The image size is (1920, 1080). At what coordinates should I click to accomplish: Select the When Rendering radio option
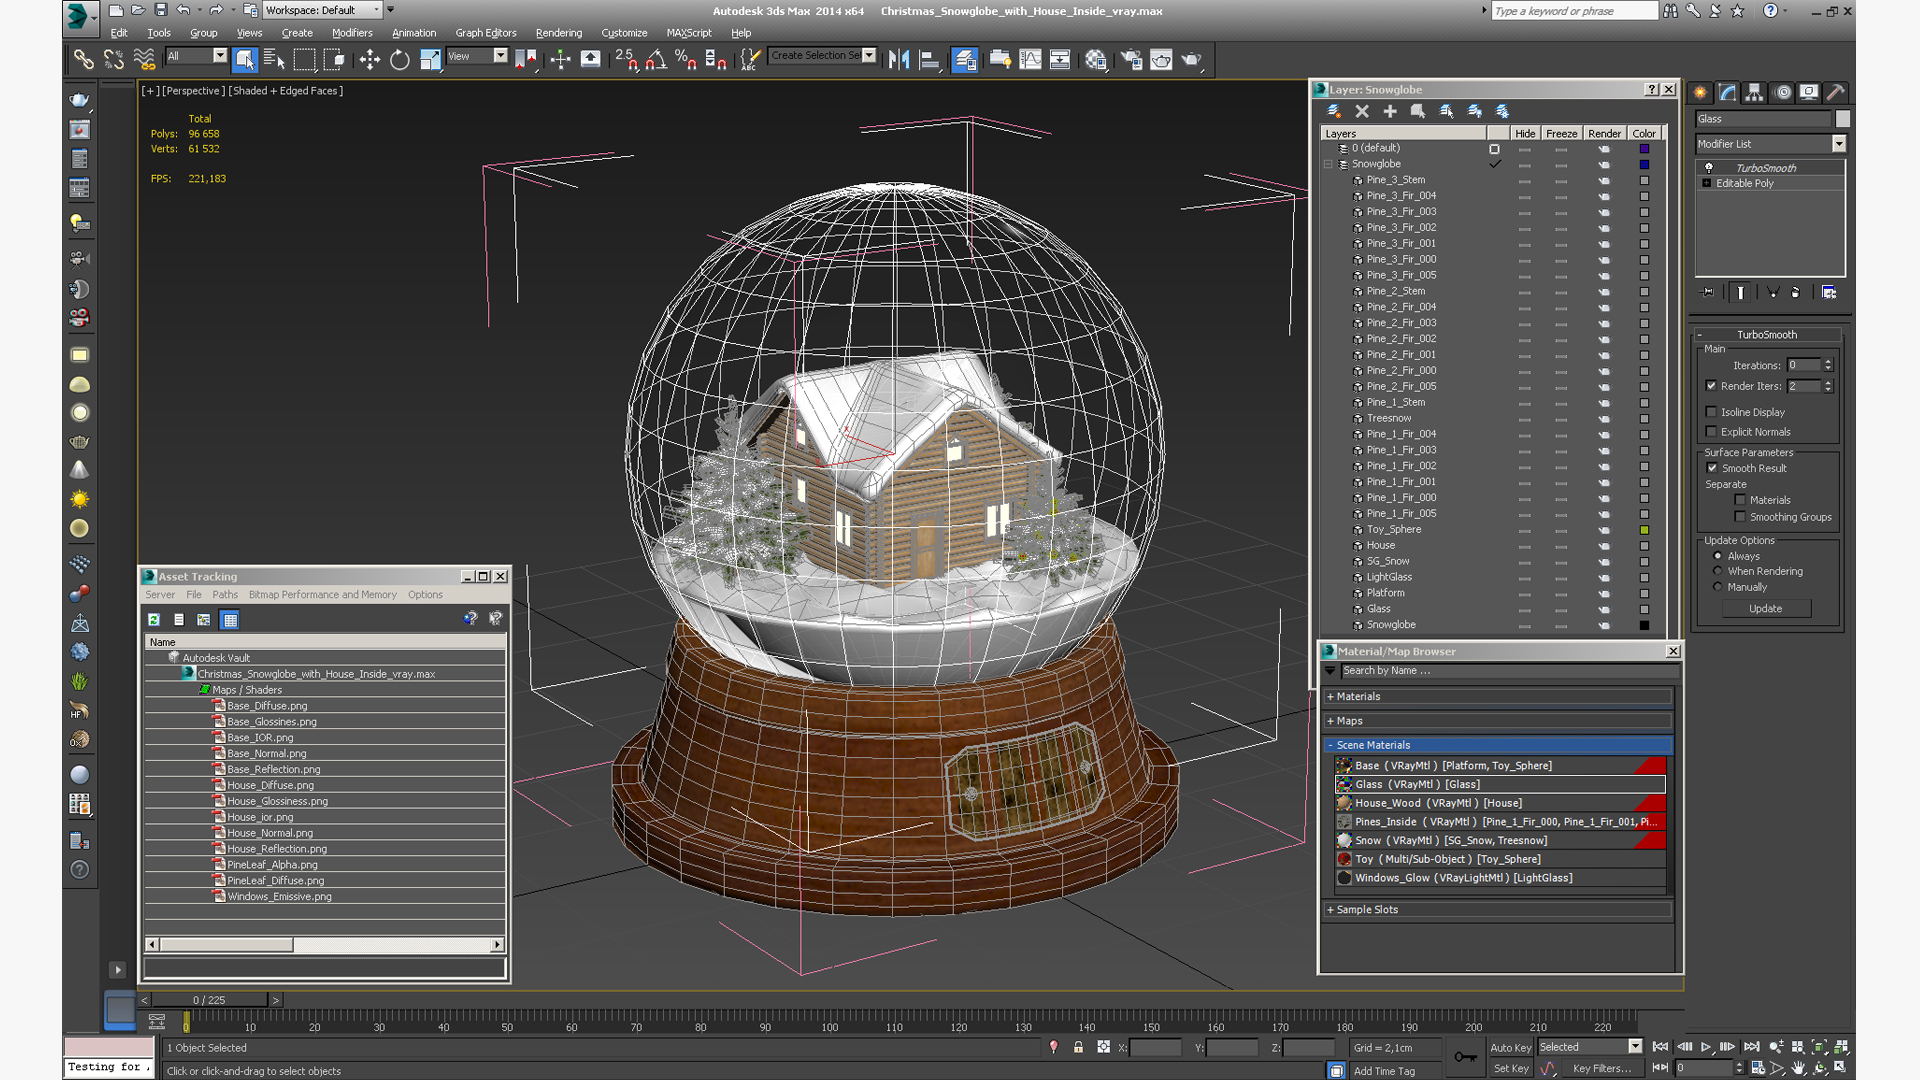click(1718, 571)
